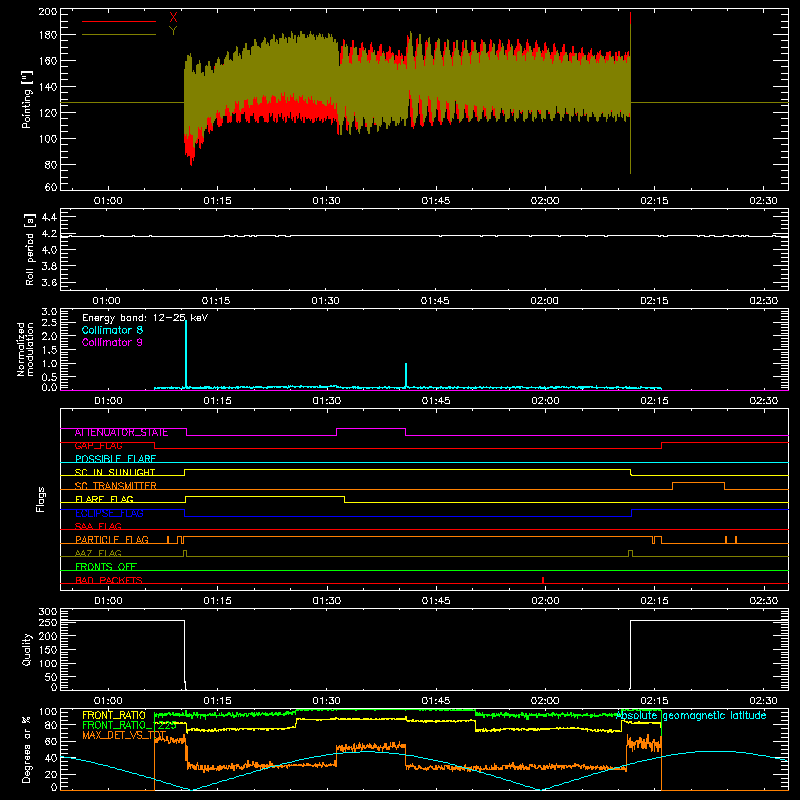Click the Flags axis title

coord(41,499)
